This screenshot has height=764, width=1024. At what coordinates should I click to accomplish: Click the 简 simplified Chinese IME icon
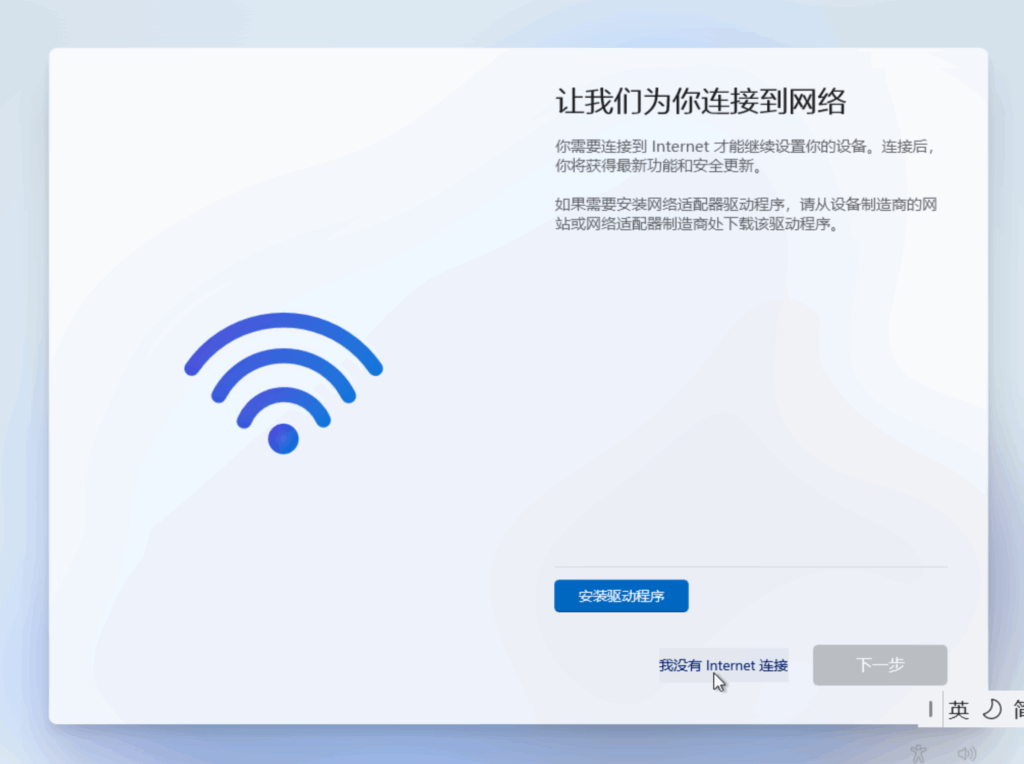click(1018, 709)
